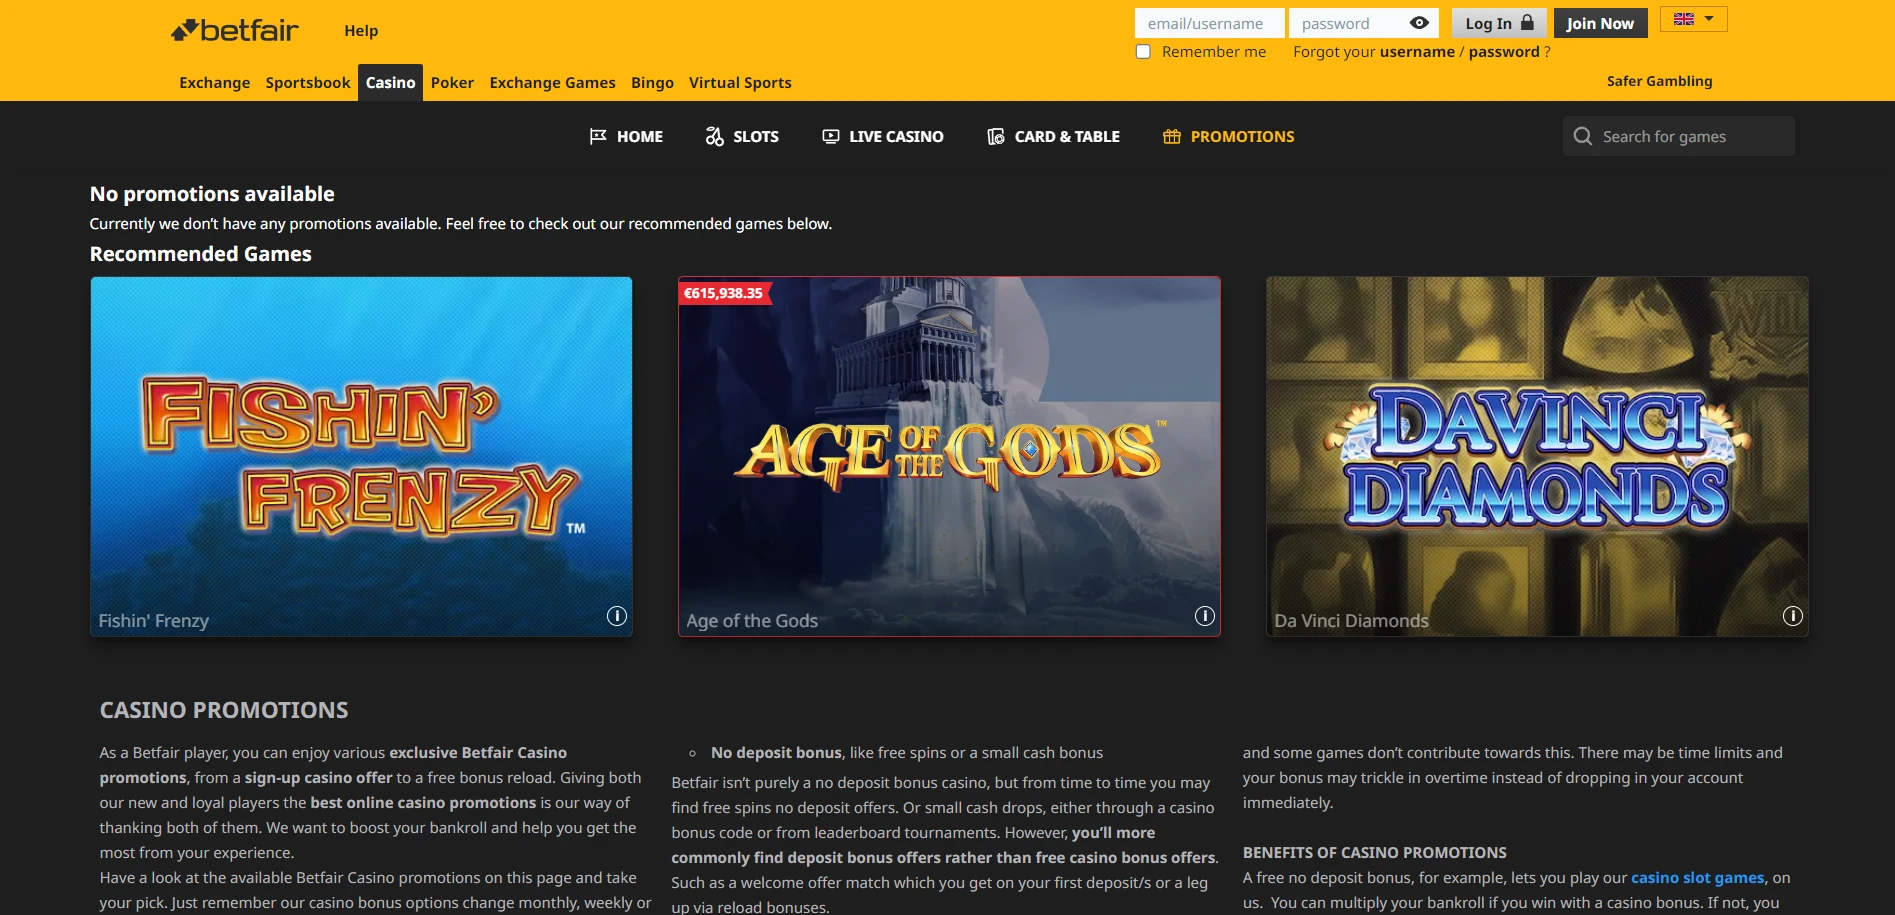
Task: Click the Join Now button
Action: tap(1600, 23)
